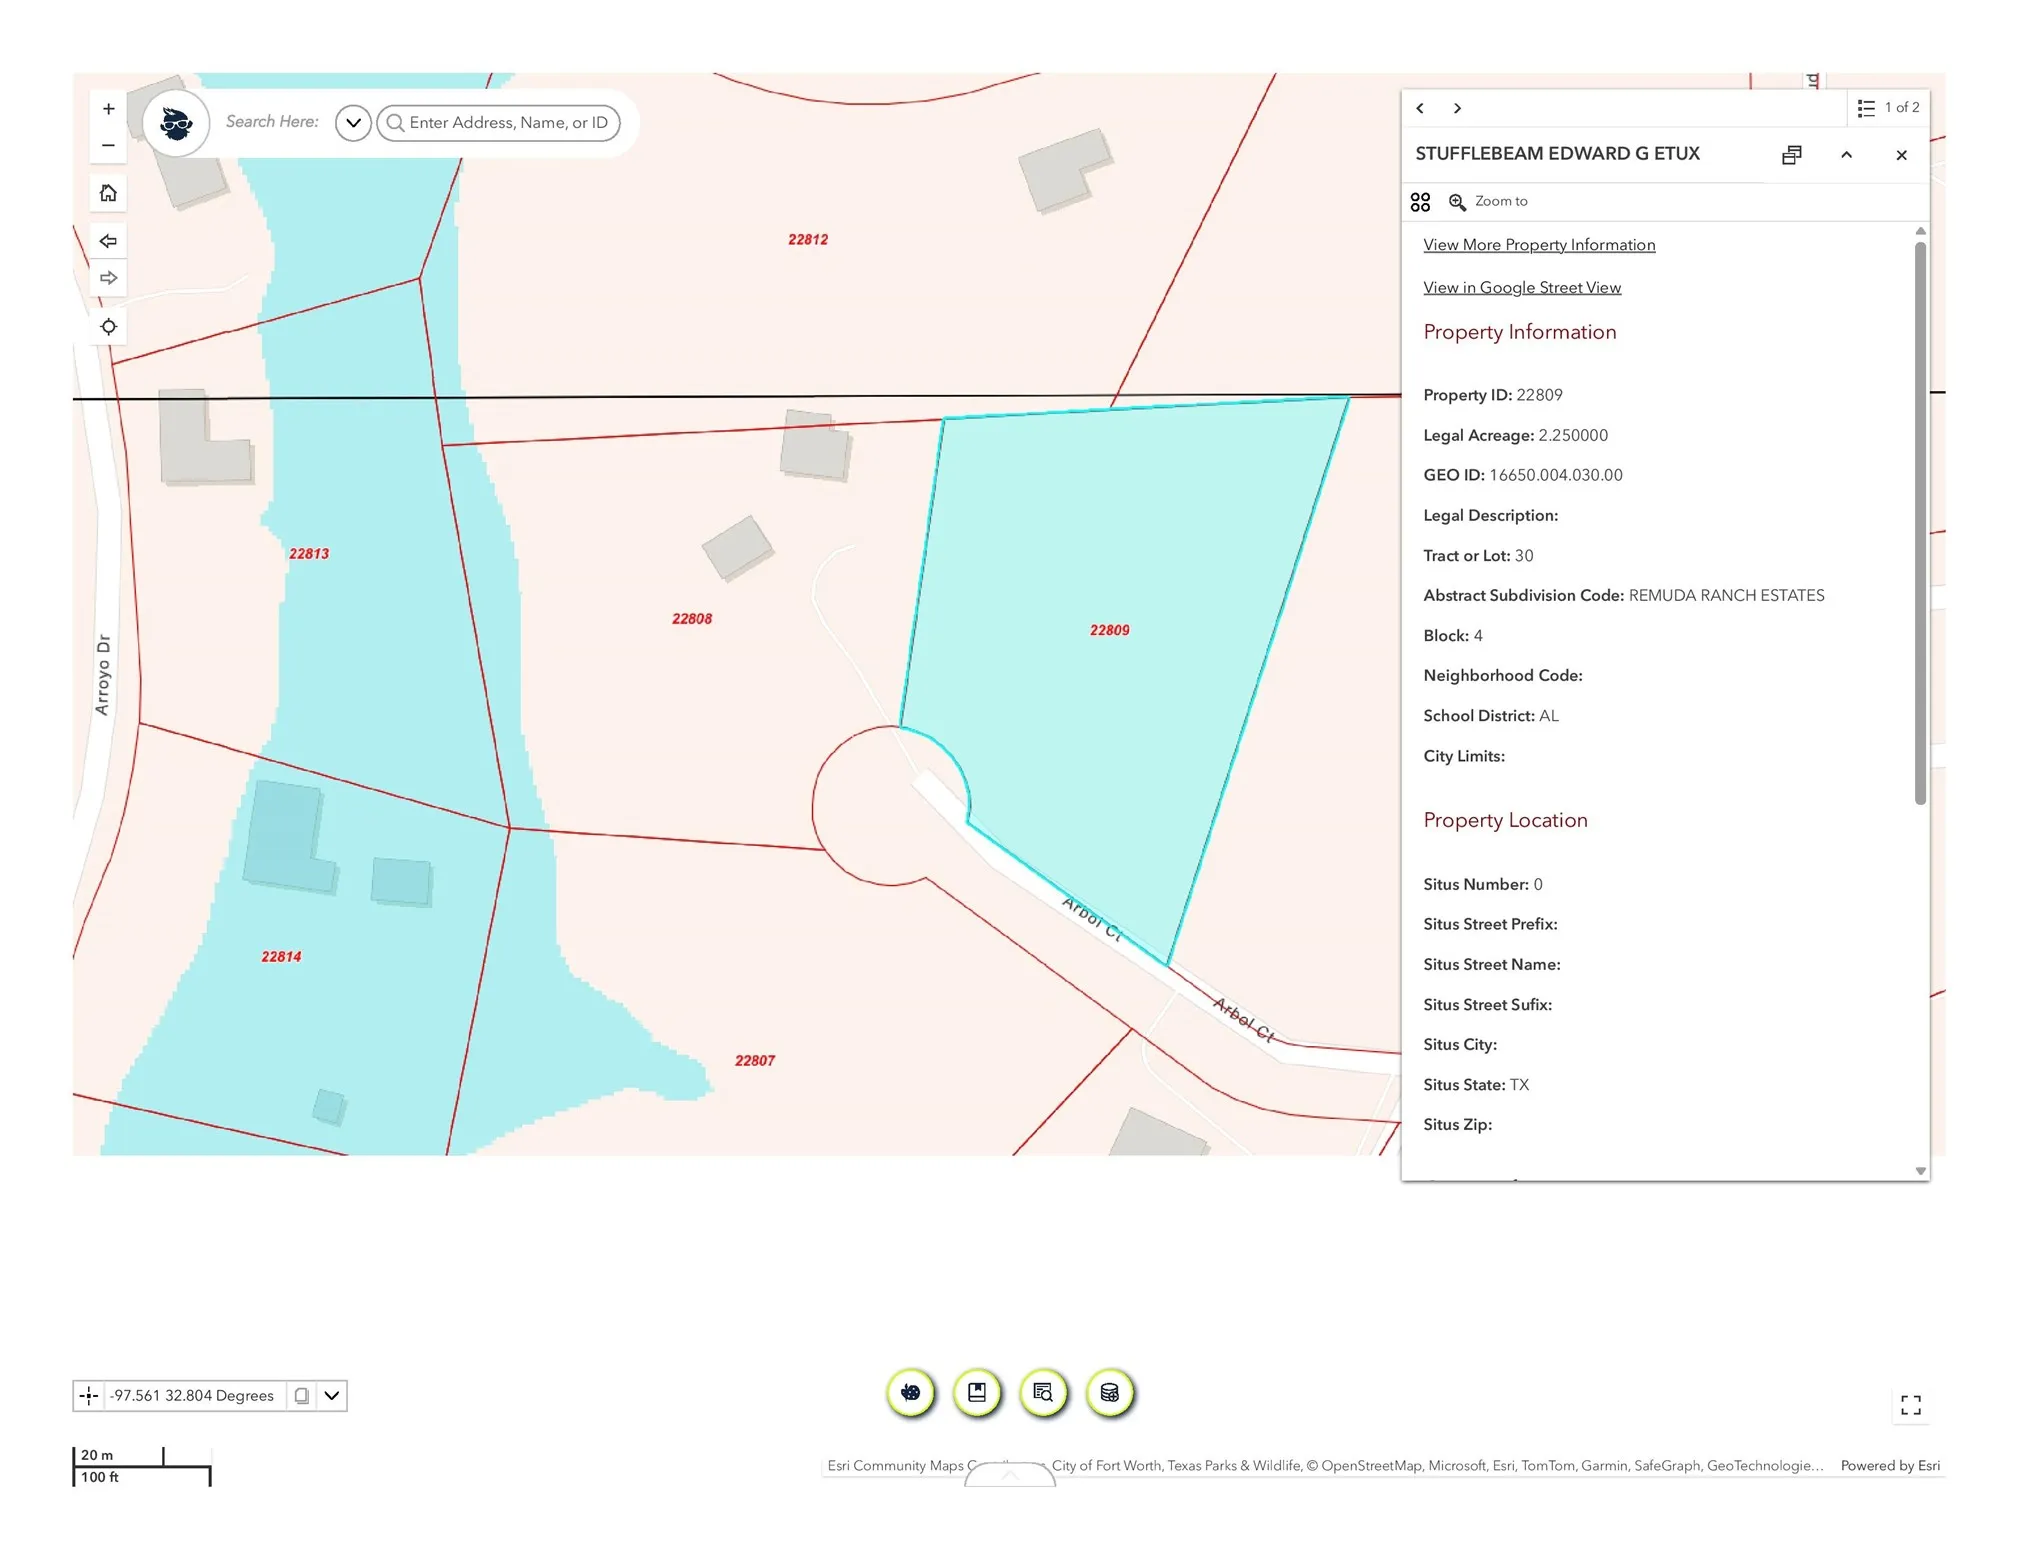Select parcel labeled 22814
Screen dimensions: 2017x1558
coord(281,957)
